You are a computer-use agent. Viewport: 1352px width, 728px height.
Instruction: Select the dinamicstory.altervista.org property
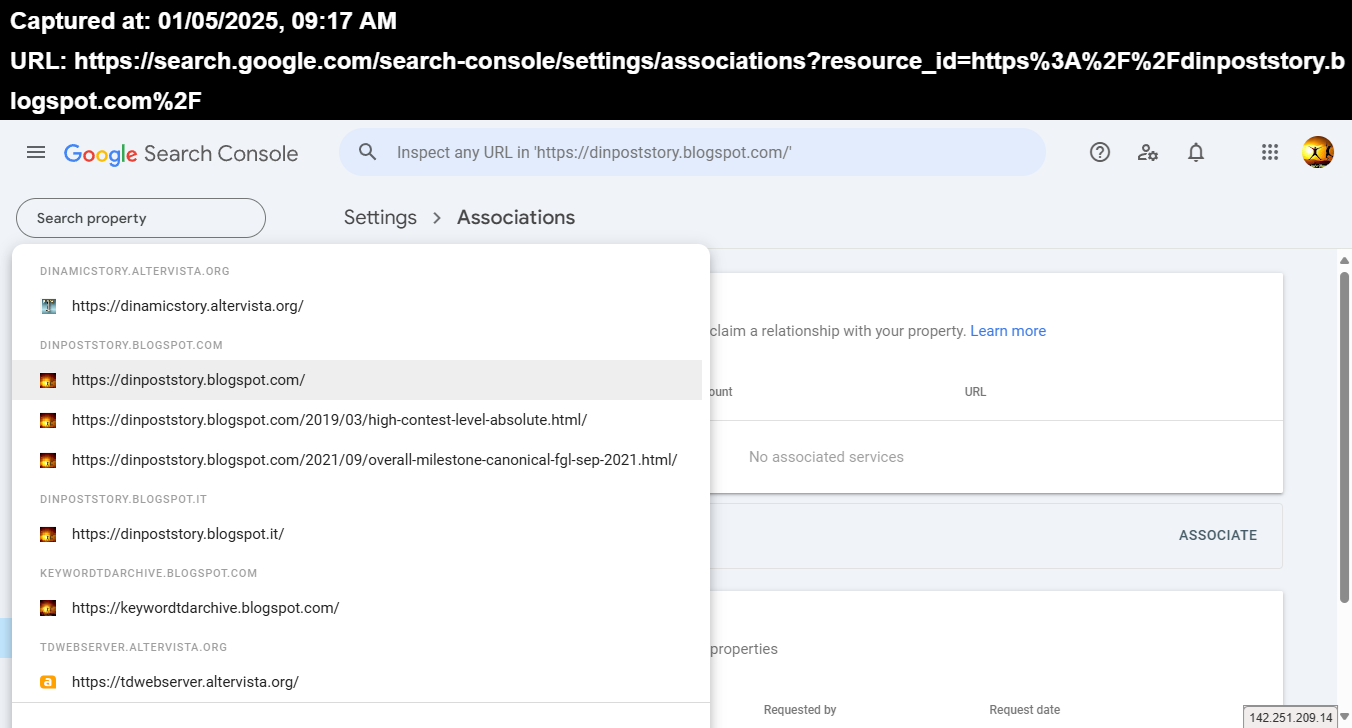tap(188, 306)
